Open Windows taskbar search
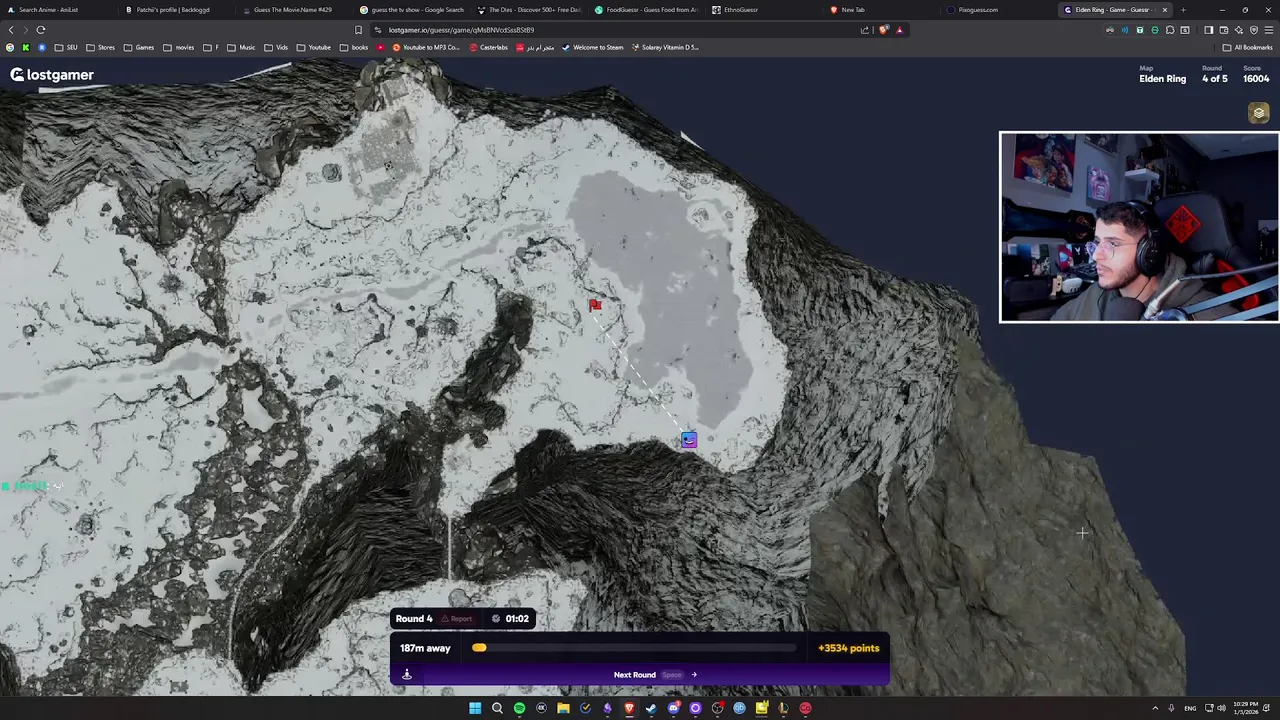The image size is (1280, 720). pos(497,708)
